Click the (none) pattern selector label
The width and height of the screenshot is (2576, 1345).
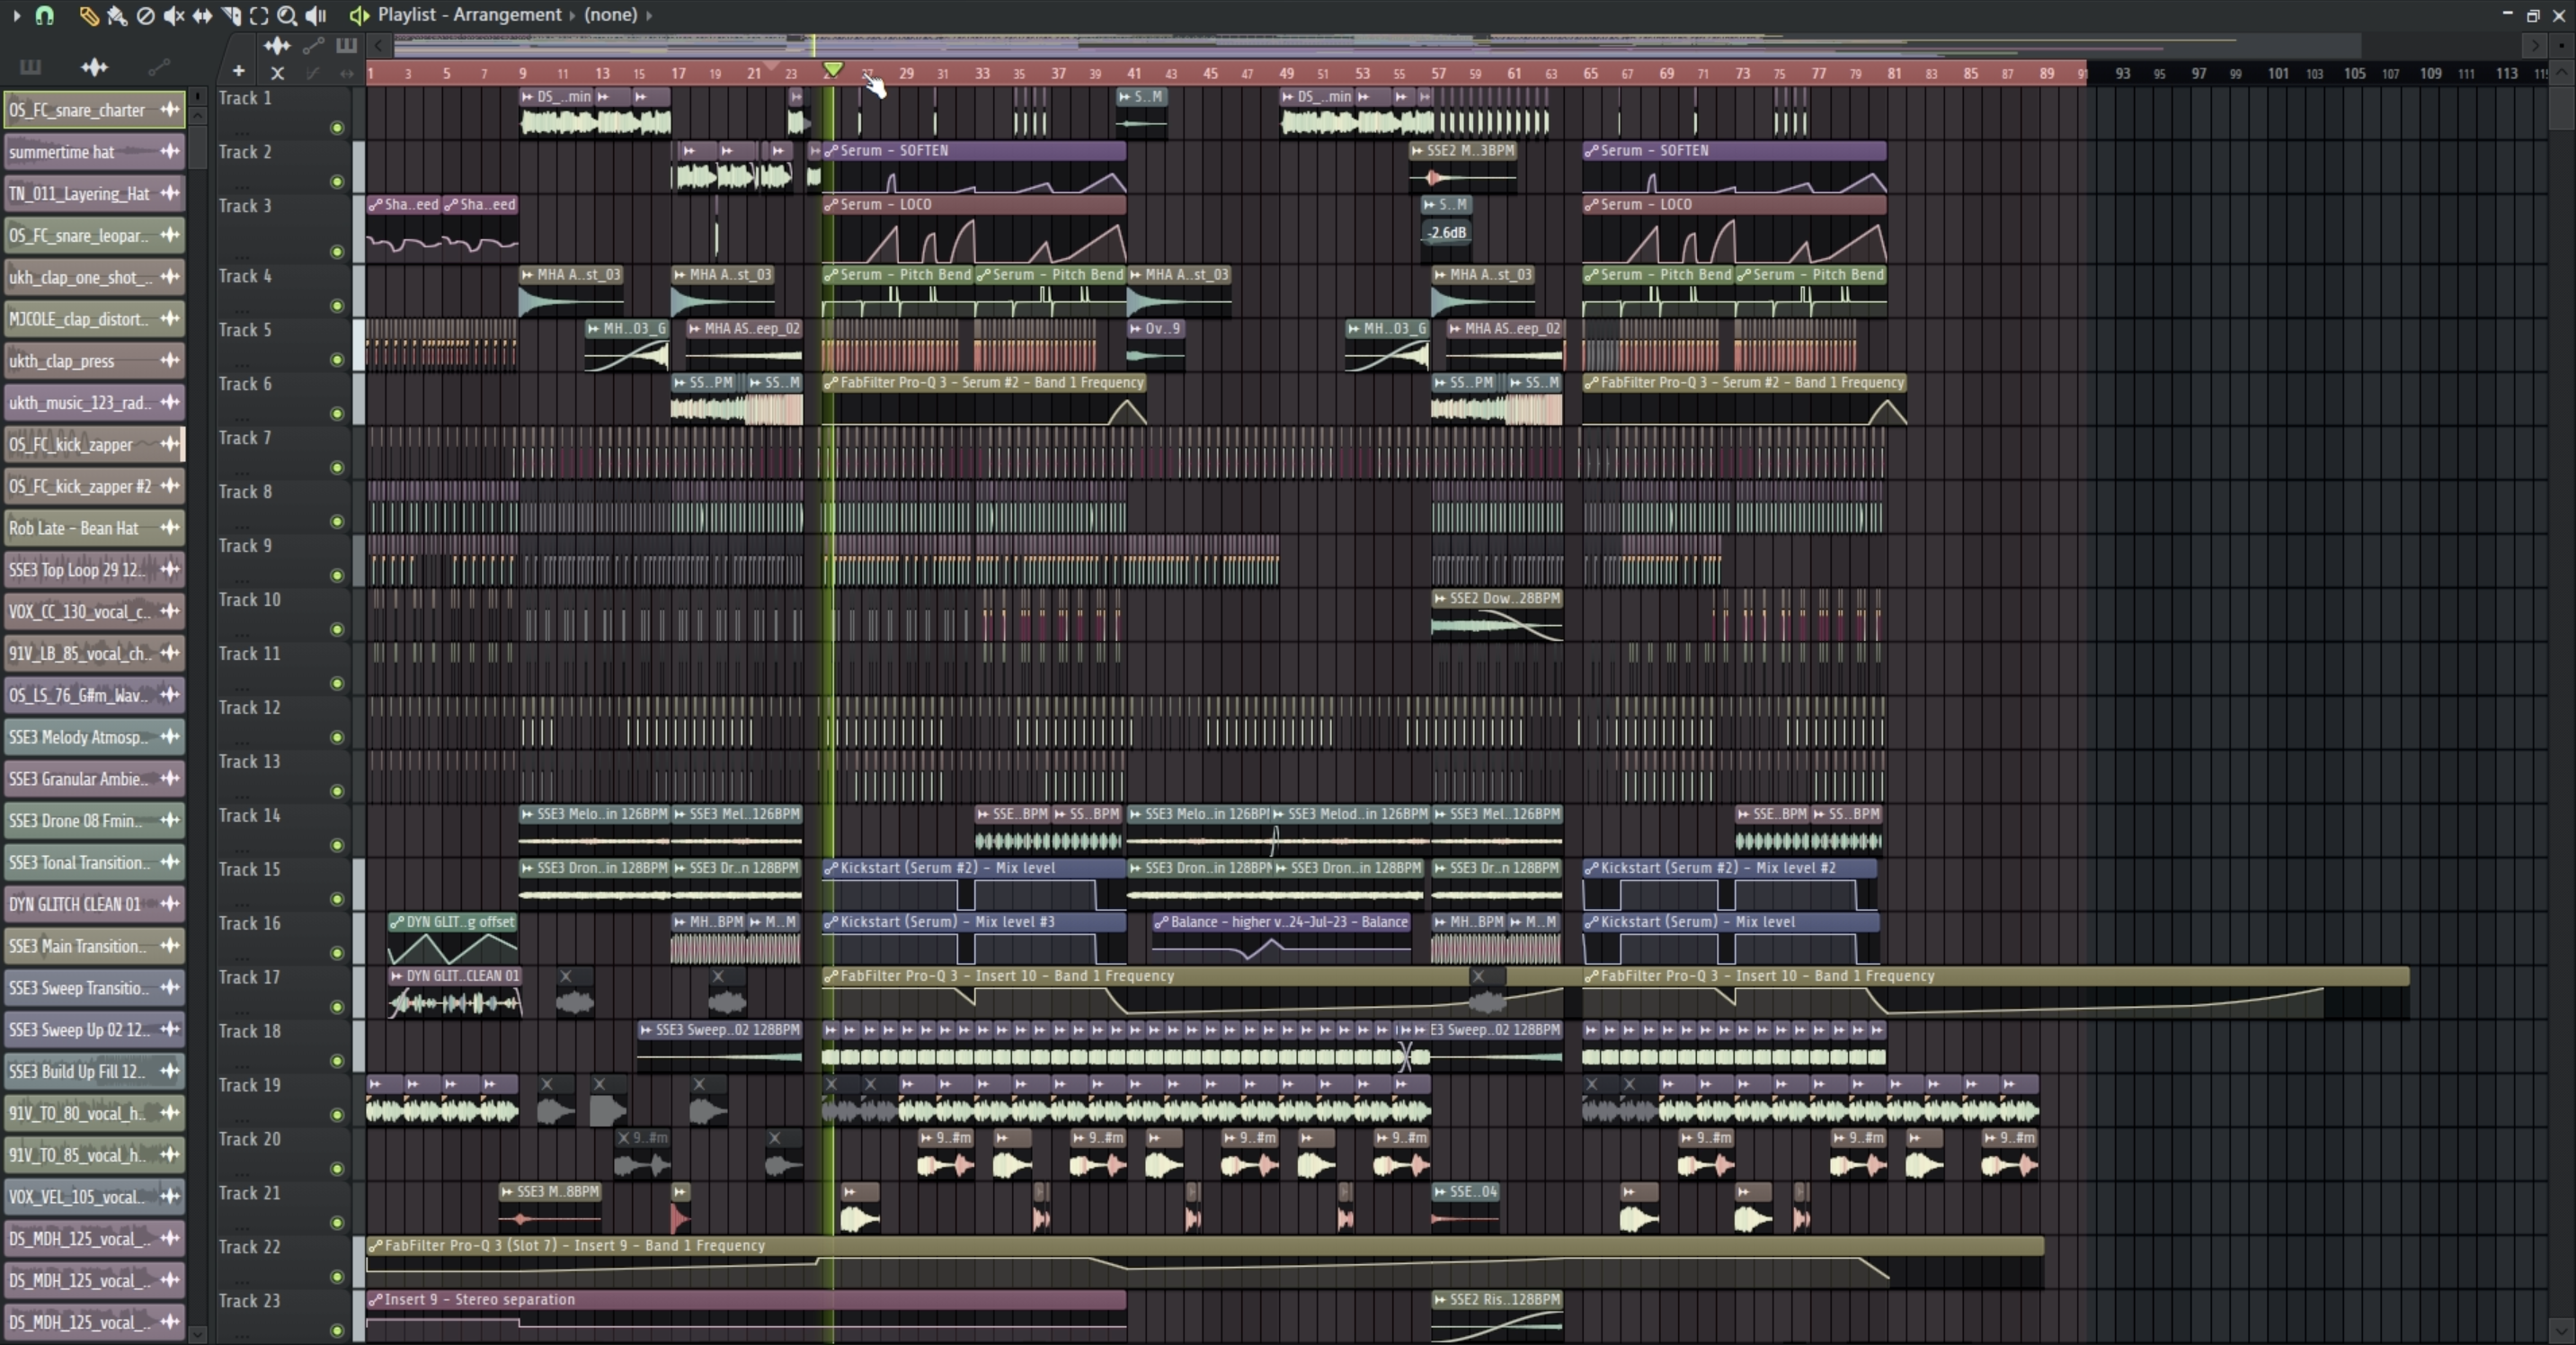pos(610,15)
